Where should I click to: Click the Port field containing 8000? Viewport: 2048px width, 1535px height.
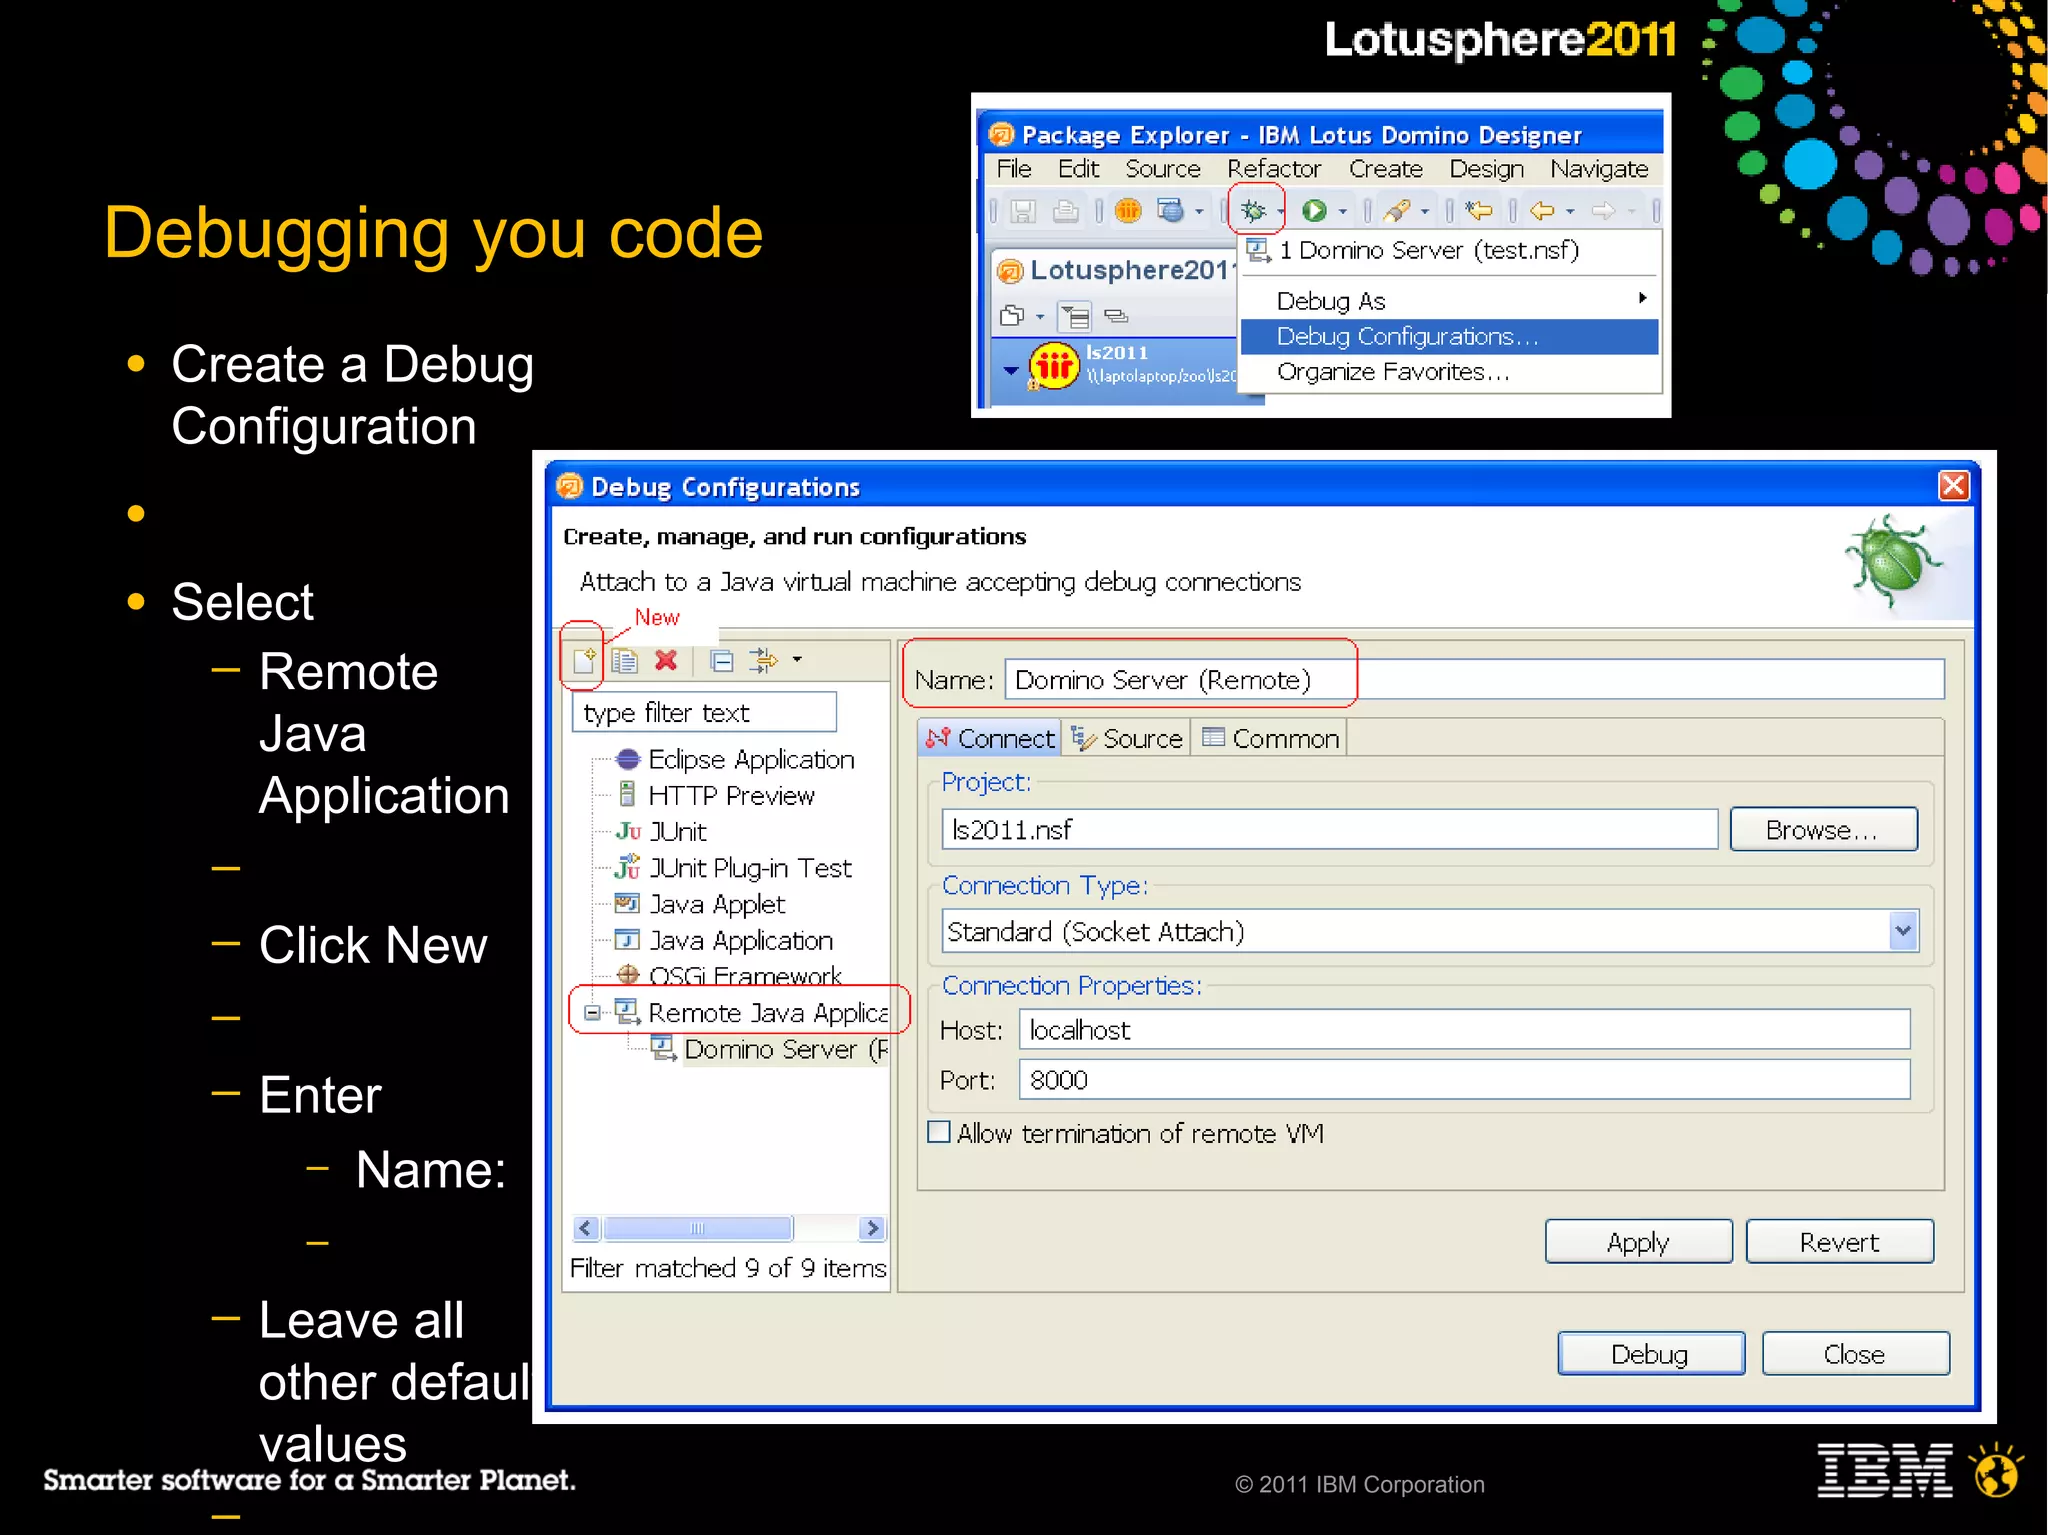point(1464,1079)
